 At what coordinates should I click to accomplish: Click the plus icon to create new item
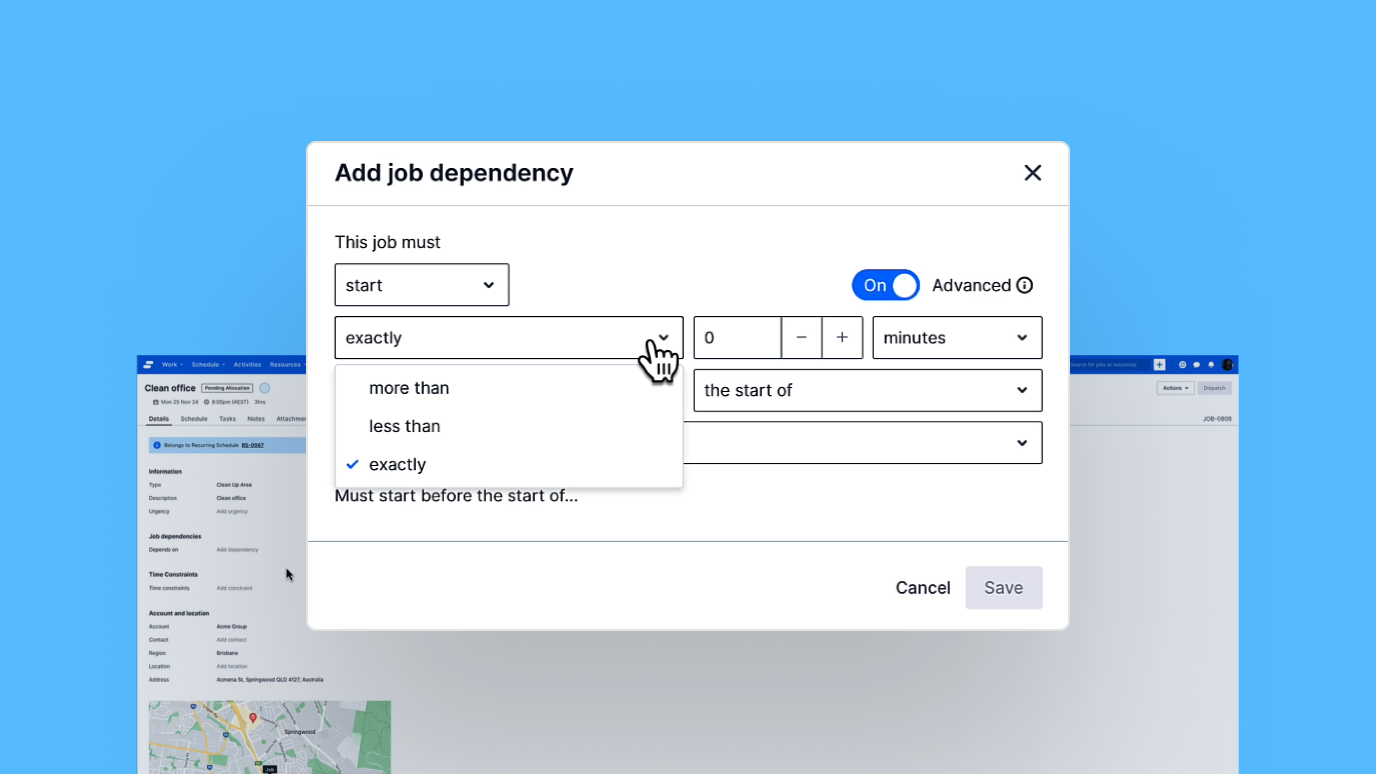(x=1159, y=364)
